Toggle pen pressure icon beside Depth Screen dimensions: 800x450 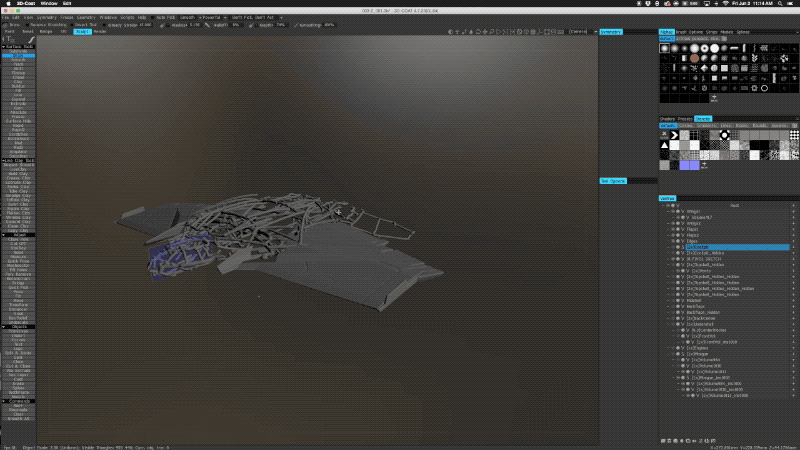[x=251, y=25]
